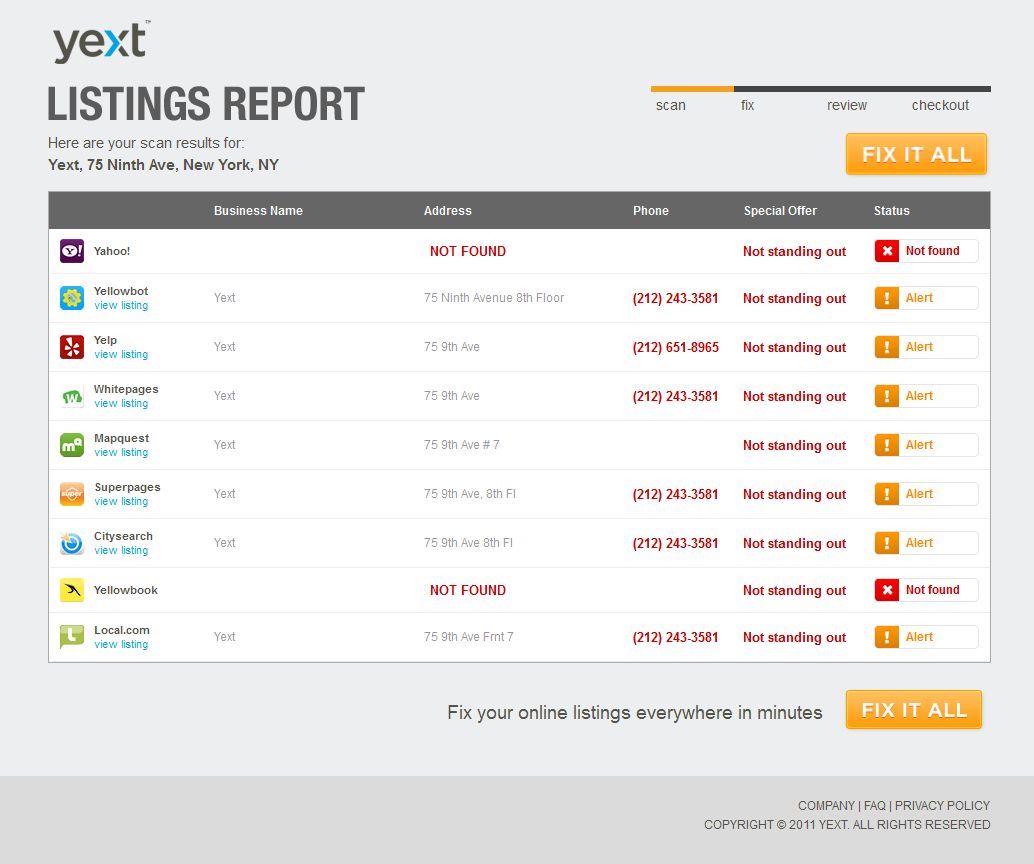
Task: Click the alert exclamation icon for Superpages
Action: click(x=887, y=494)
